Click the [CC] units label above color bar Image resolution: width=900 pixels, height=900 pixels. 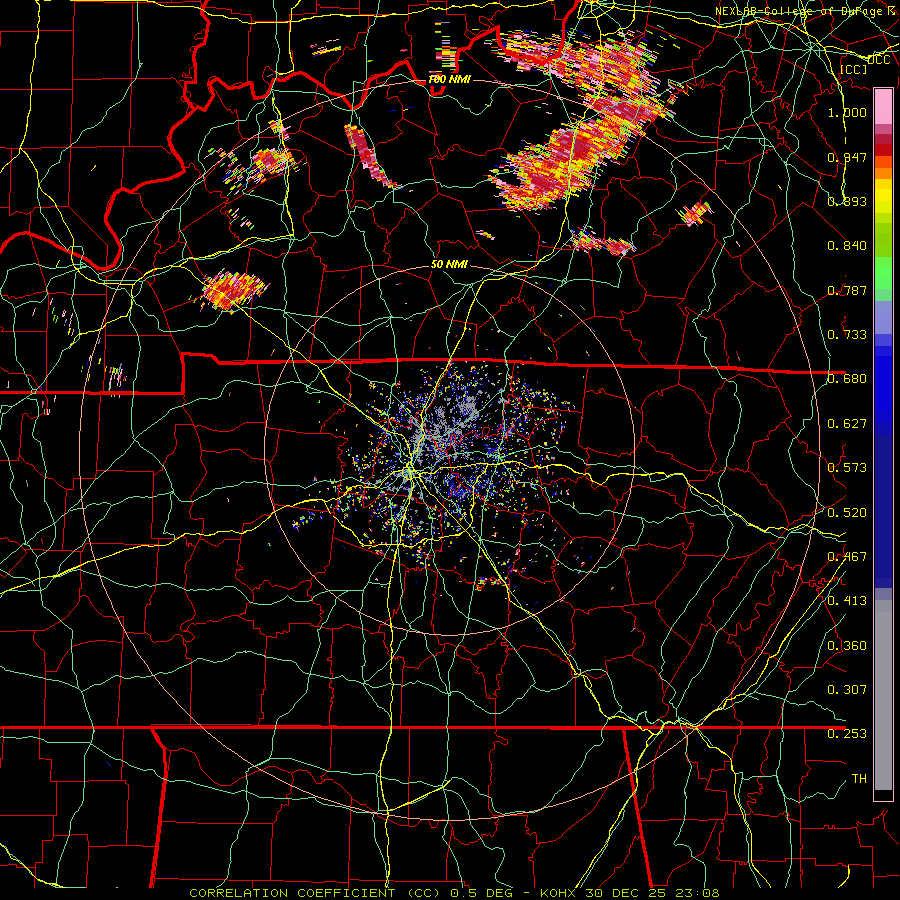(x=854, y=69)
